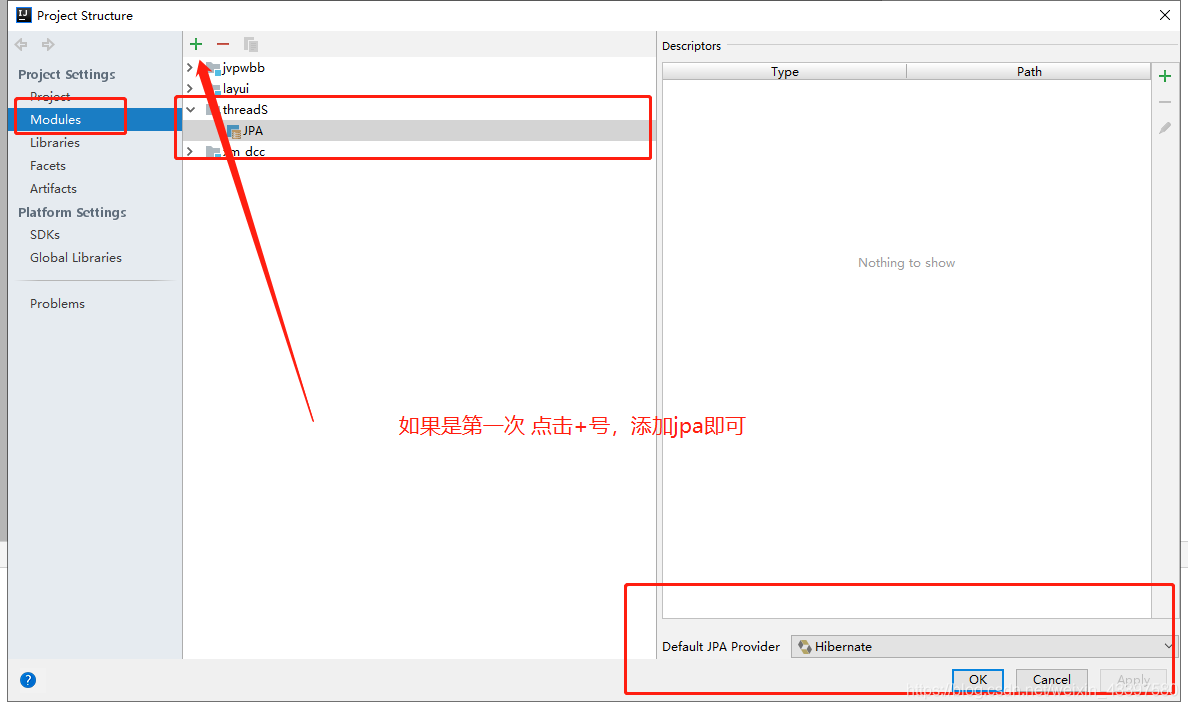Open the Project settings page
This screenshot has height=709, width=1188.
point(50,96)
